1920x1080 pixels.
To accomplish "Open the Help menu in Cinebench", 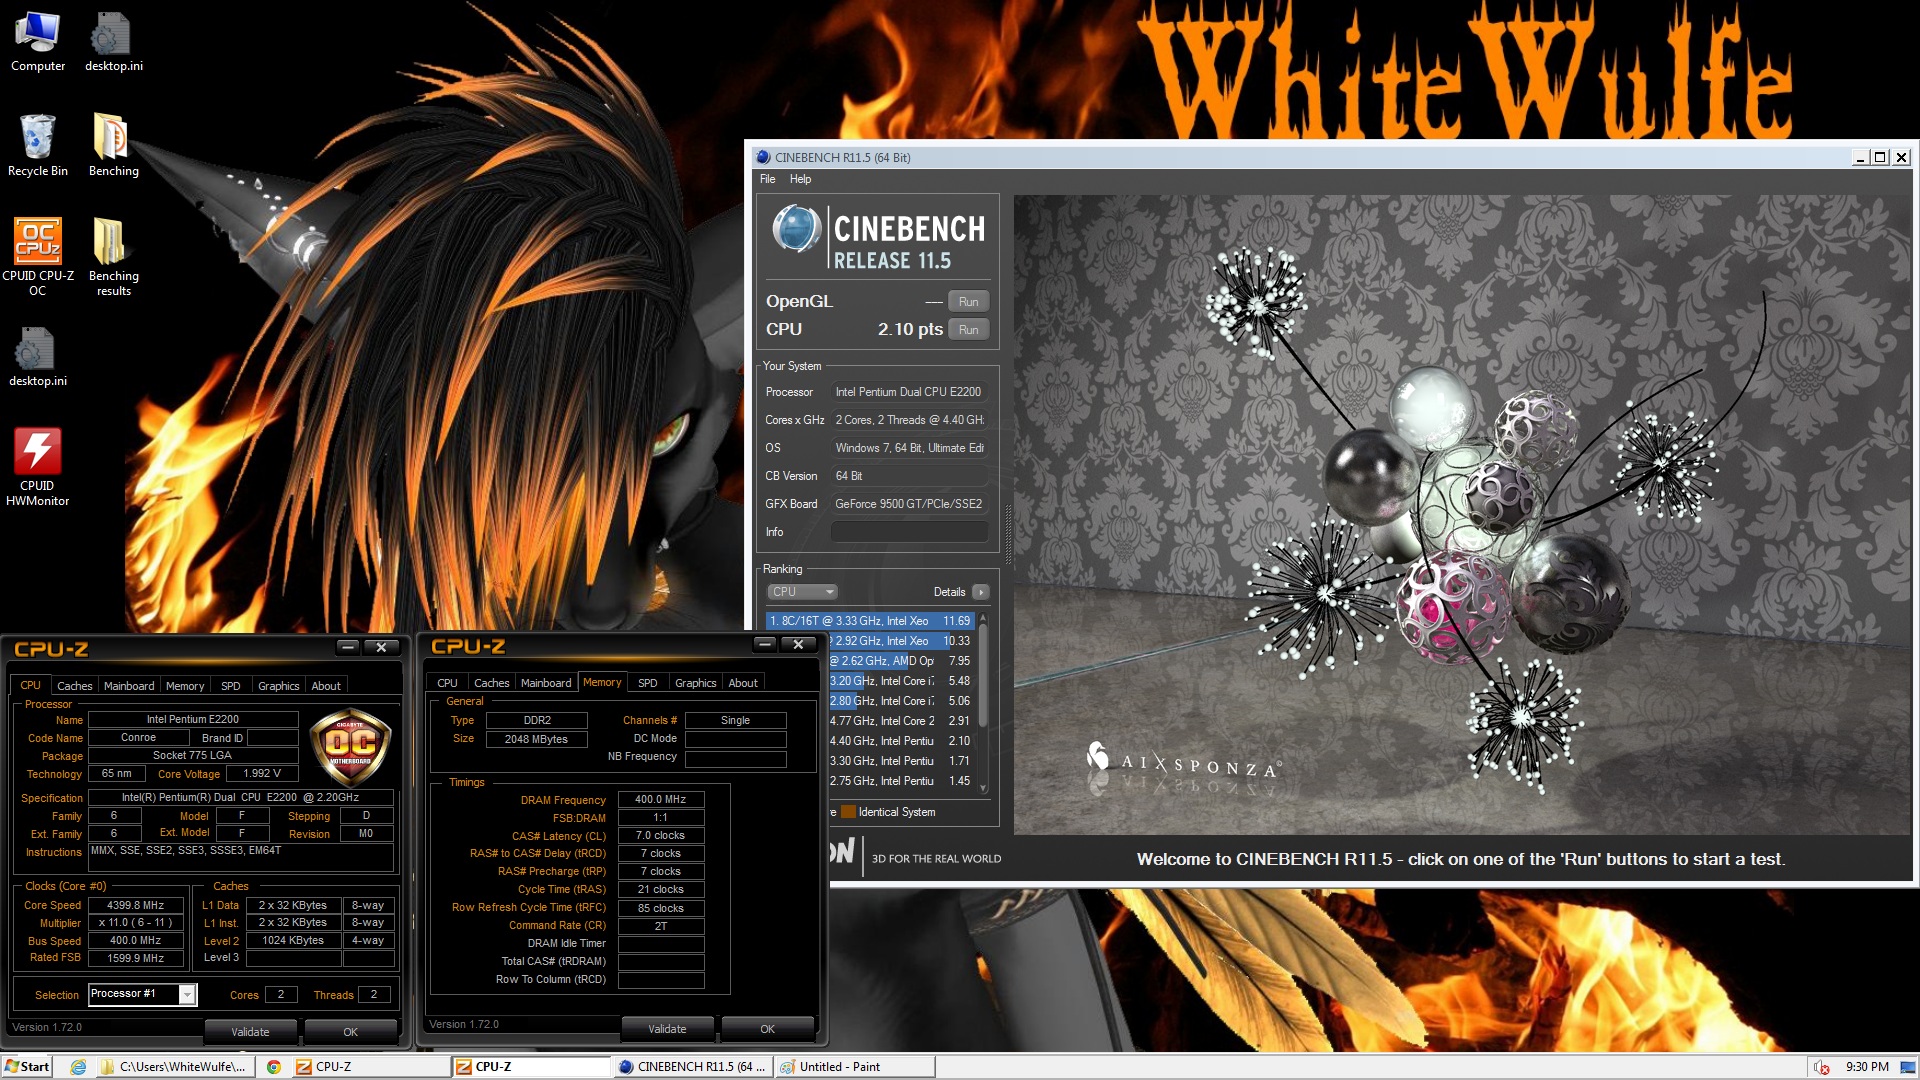I will (800, 179).
